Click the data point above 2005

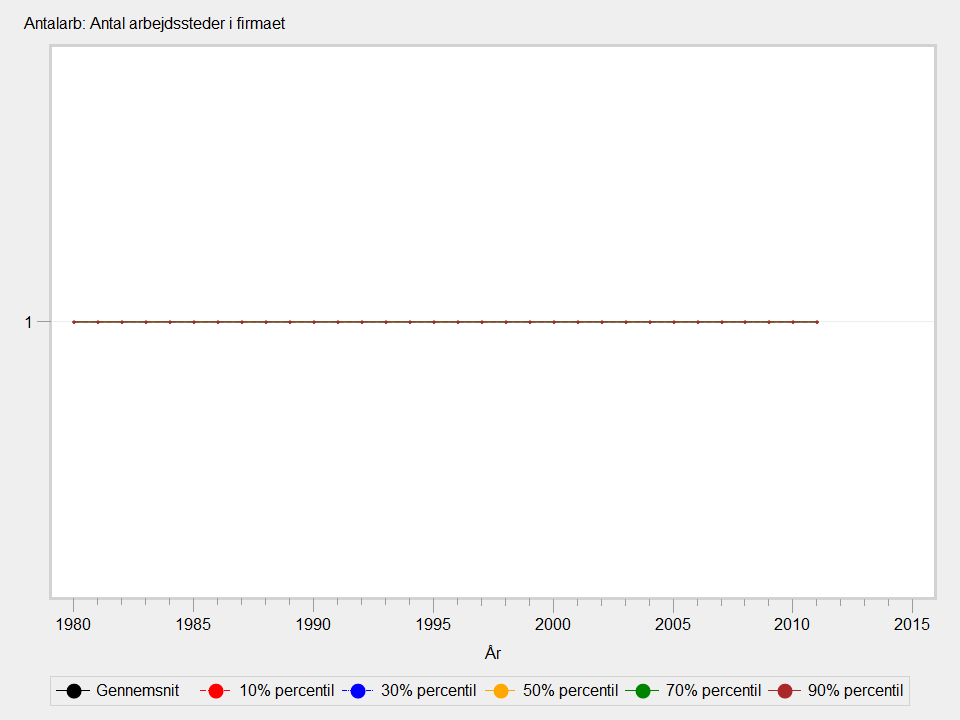(x=673, y=322)
